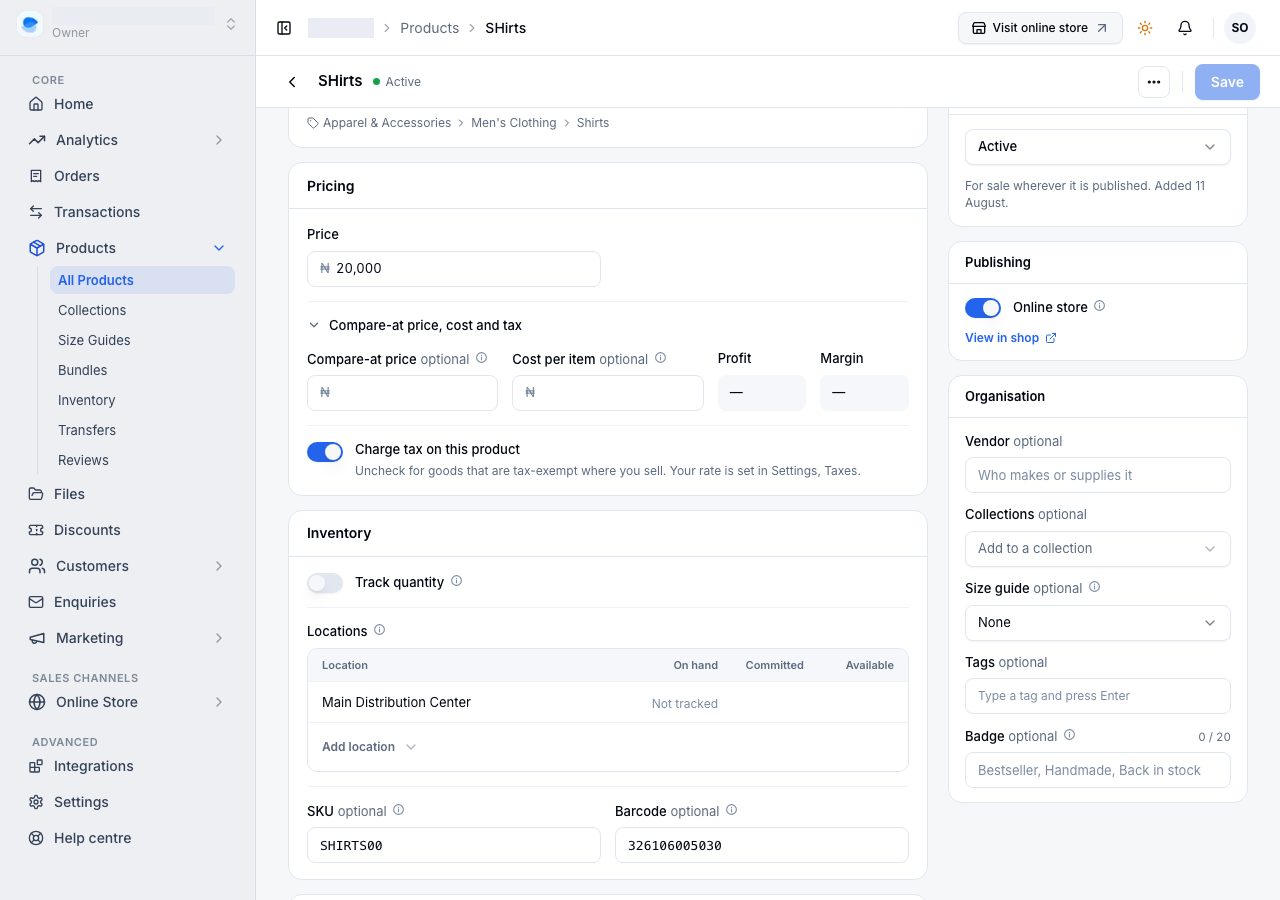Viewport: 1280px width, 900px height.
Task: Toggle the sidebar collapse icon
Action: (284, 28)
